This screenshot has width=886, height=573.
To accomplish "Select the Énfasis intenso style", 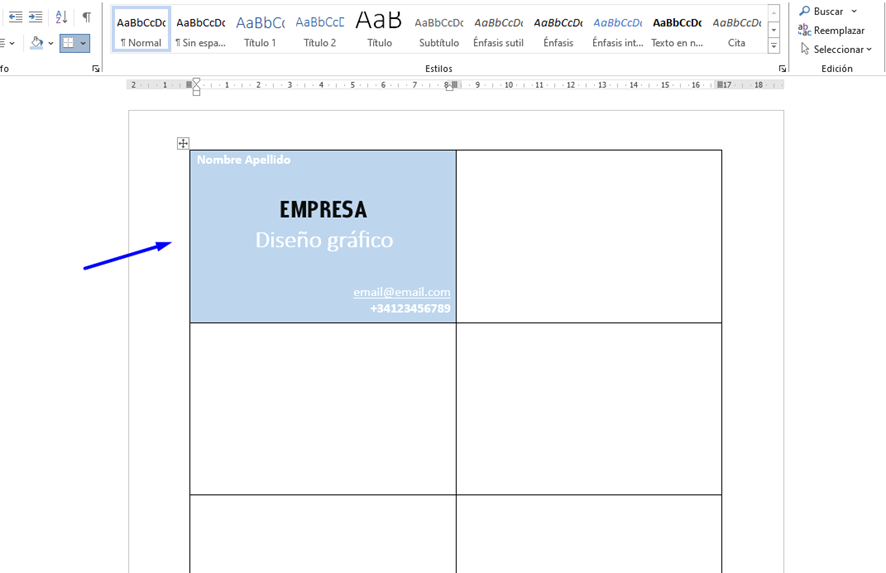I will tap(617, 29).
